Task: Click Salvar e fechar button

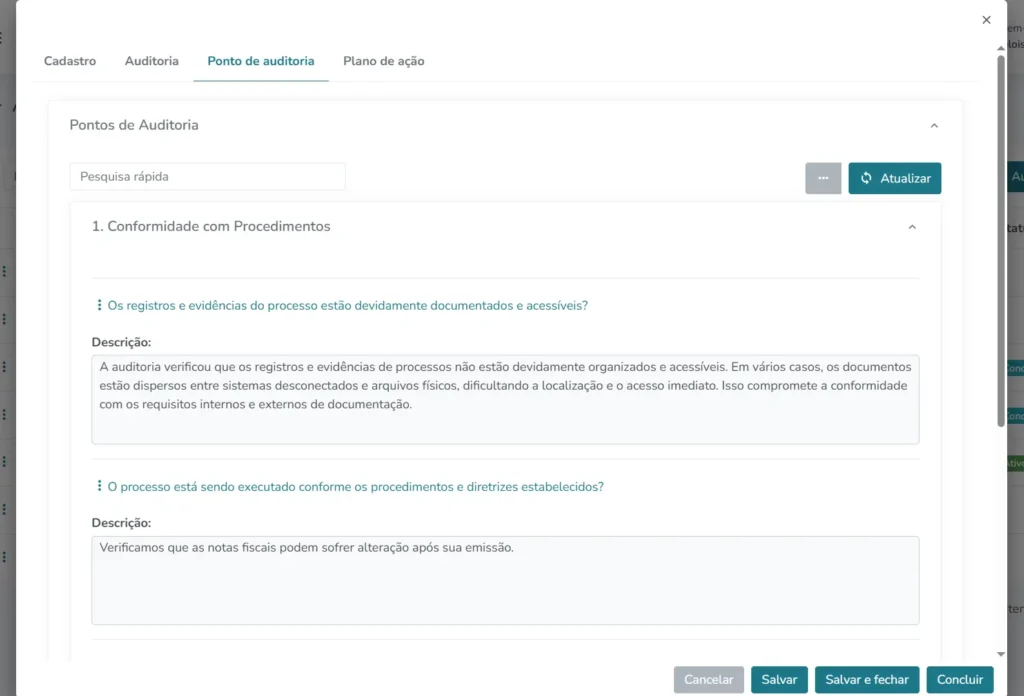Action: point(867,680)
